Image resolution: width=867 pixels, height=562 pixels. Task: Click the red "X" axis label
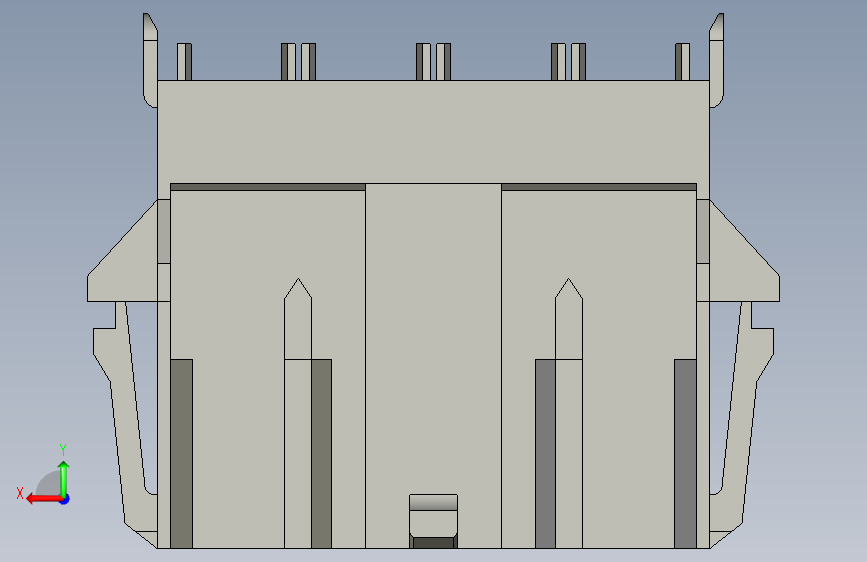(x=20, y=493)
